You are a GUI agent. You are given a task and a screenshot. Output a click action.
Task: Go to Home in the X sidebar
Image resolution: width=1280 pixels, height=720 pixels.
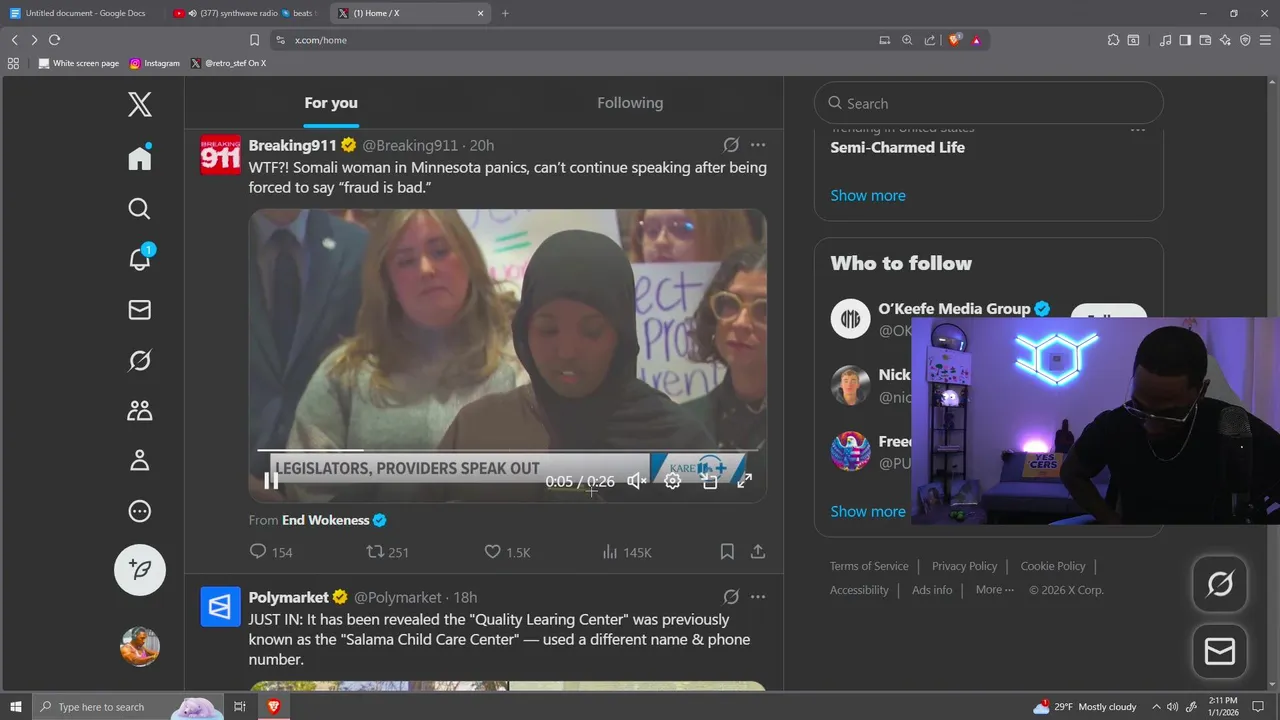(x=140, y=158)
